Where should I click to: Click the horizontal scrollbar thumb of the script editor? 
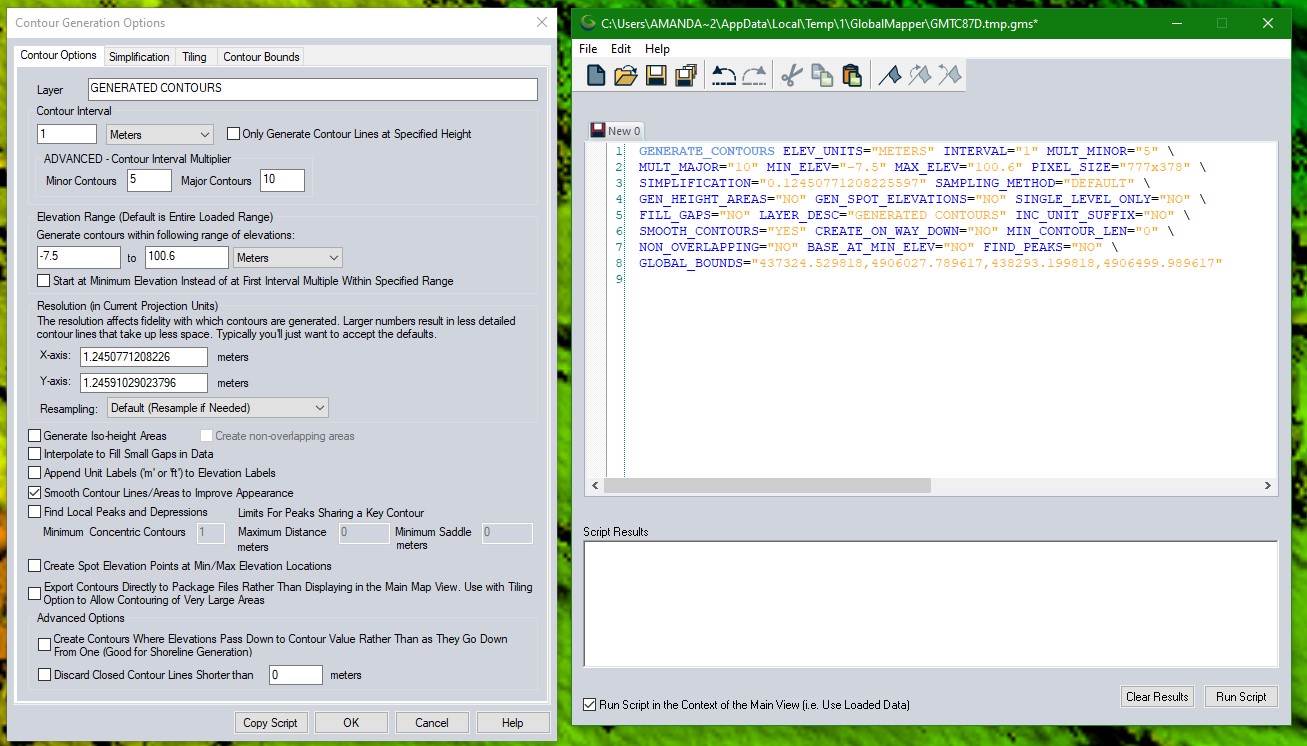(x=766, y=485)
